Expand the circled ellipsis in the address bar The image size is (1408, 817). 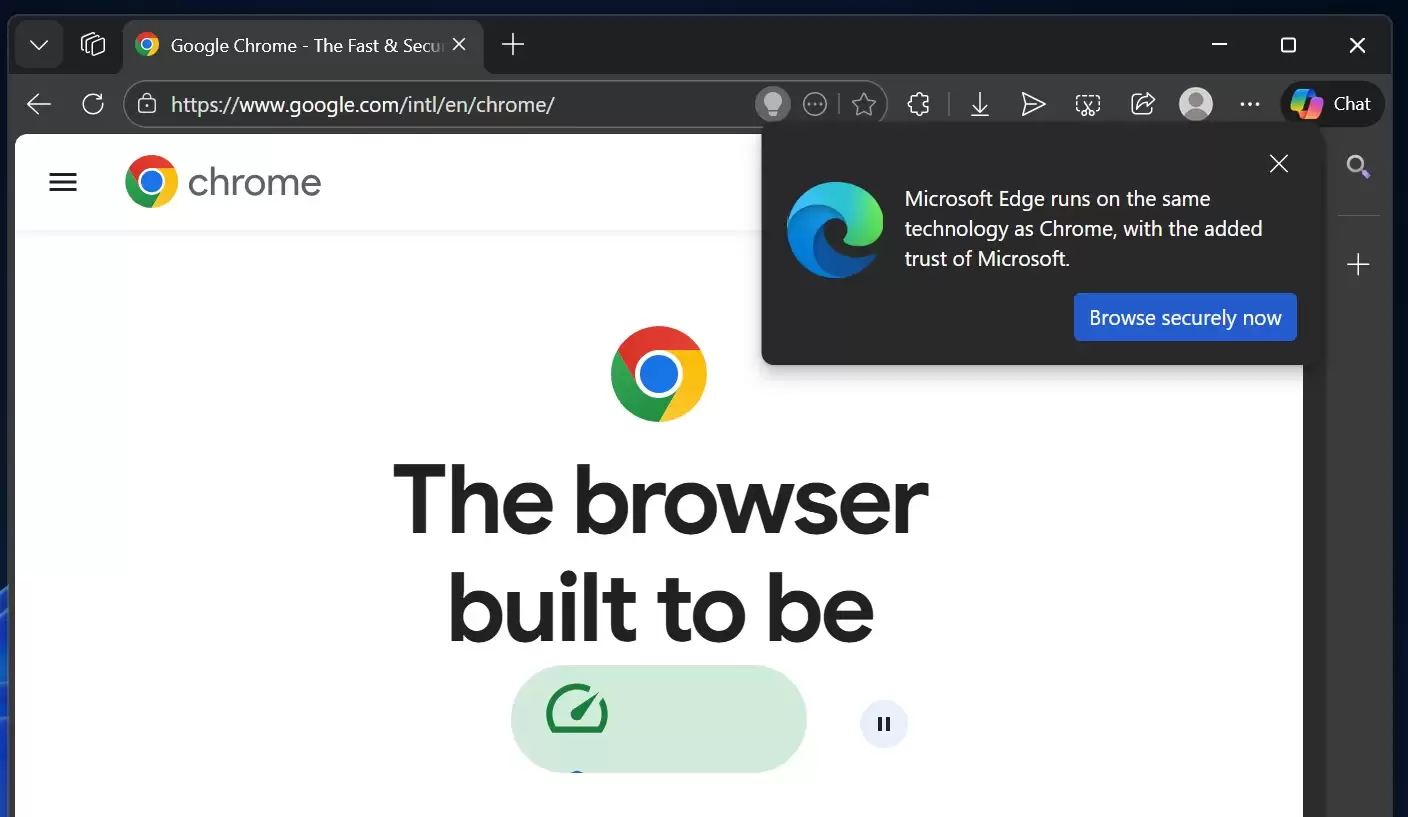click(x=814, y=104)
